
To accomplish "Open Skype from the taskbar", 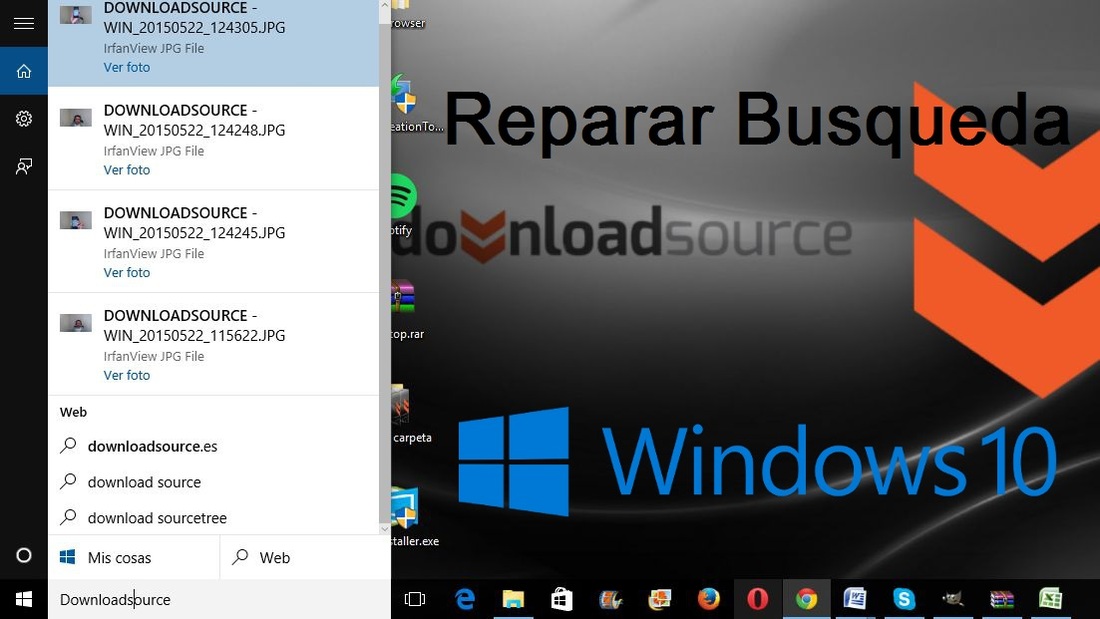I will coord(904,599).
